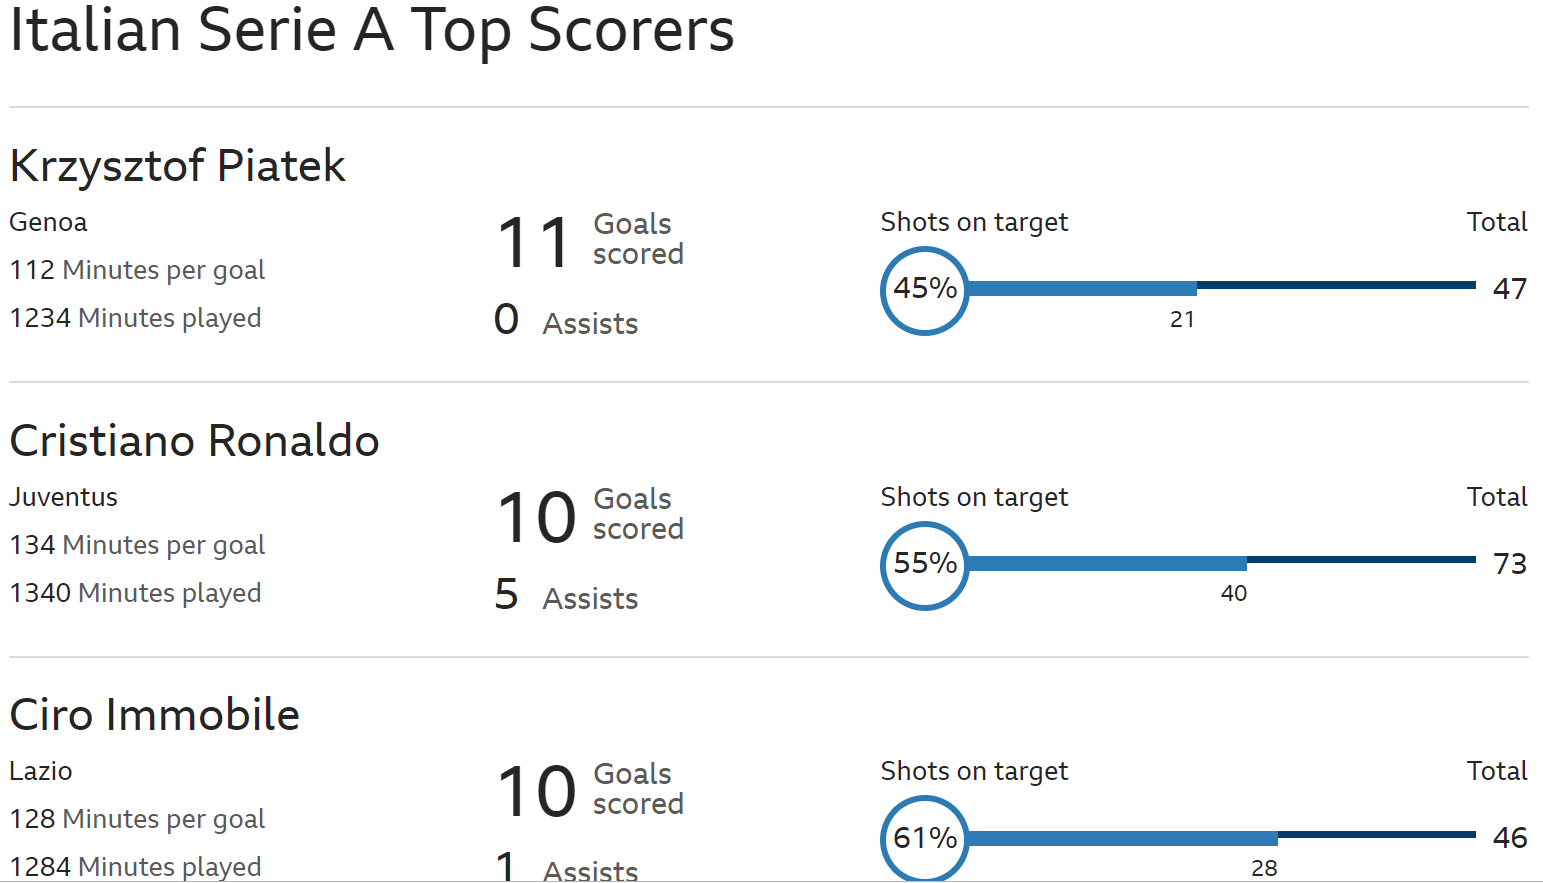This screenshot has width=1543, height=883.
Task: Click Piatek's 11 goals scored number
Action: (x=534, y=243)
